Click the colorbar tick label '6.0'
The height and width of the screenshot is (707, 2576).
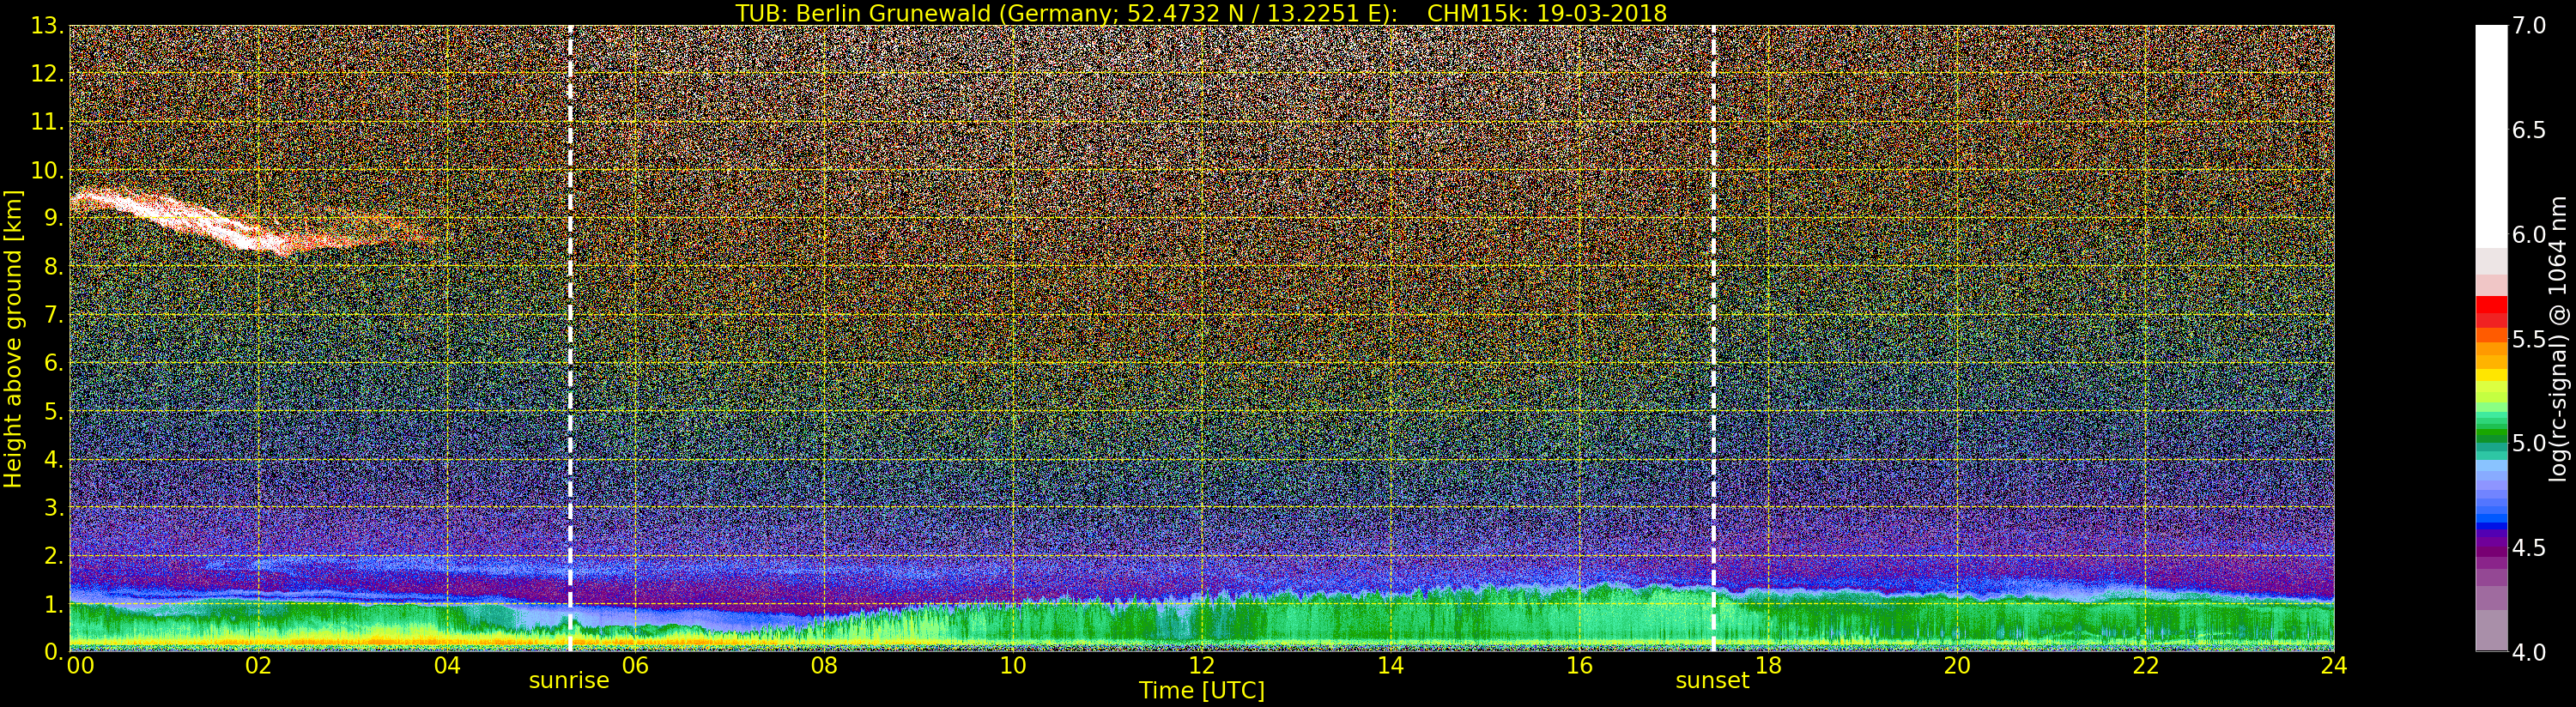[2529, 234]
